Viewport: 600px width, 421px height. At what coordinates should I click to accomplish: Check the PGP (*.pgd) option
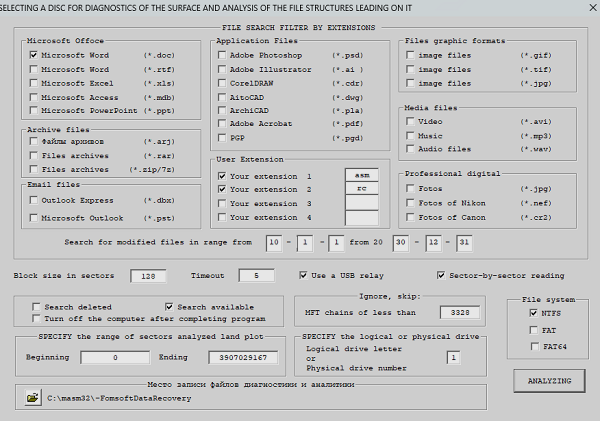[222, 138]
